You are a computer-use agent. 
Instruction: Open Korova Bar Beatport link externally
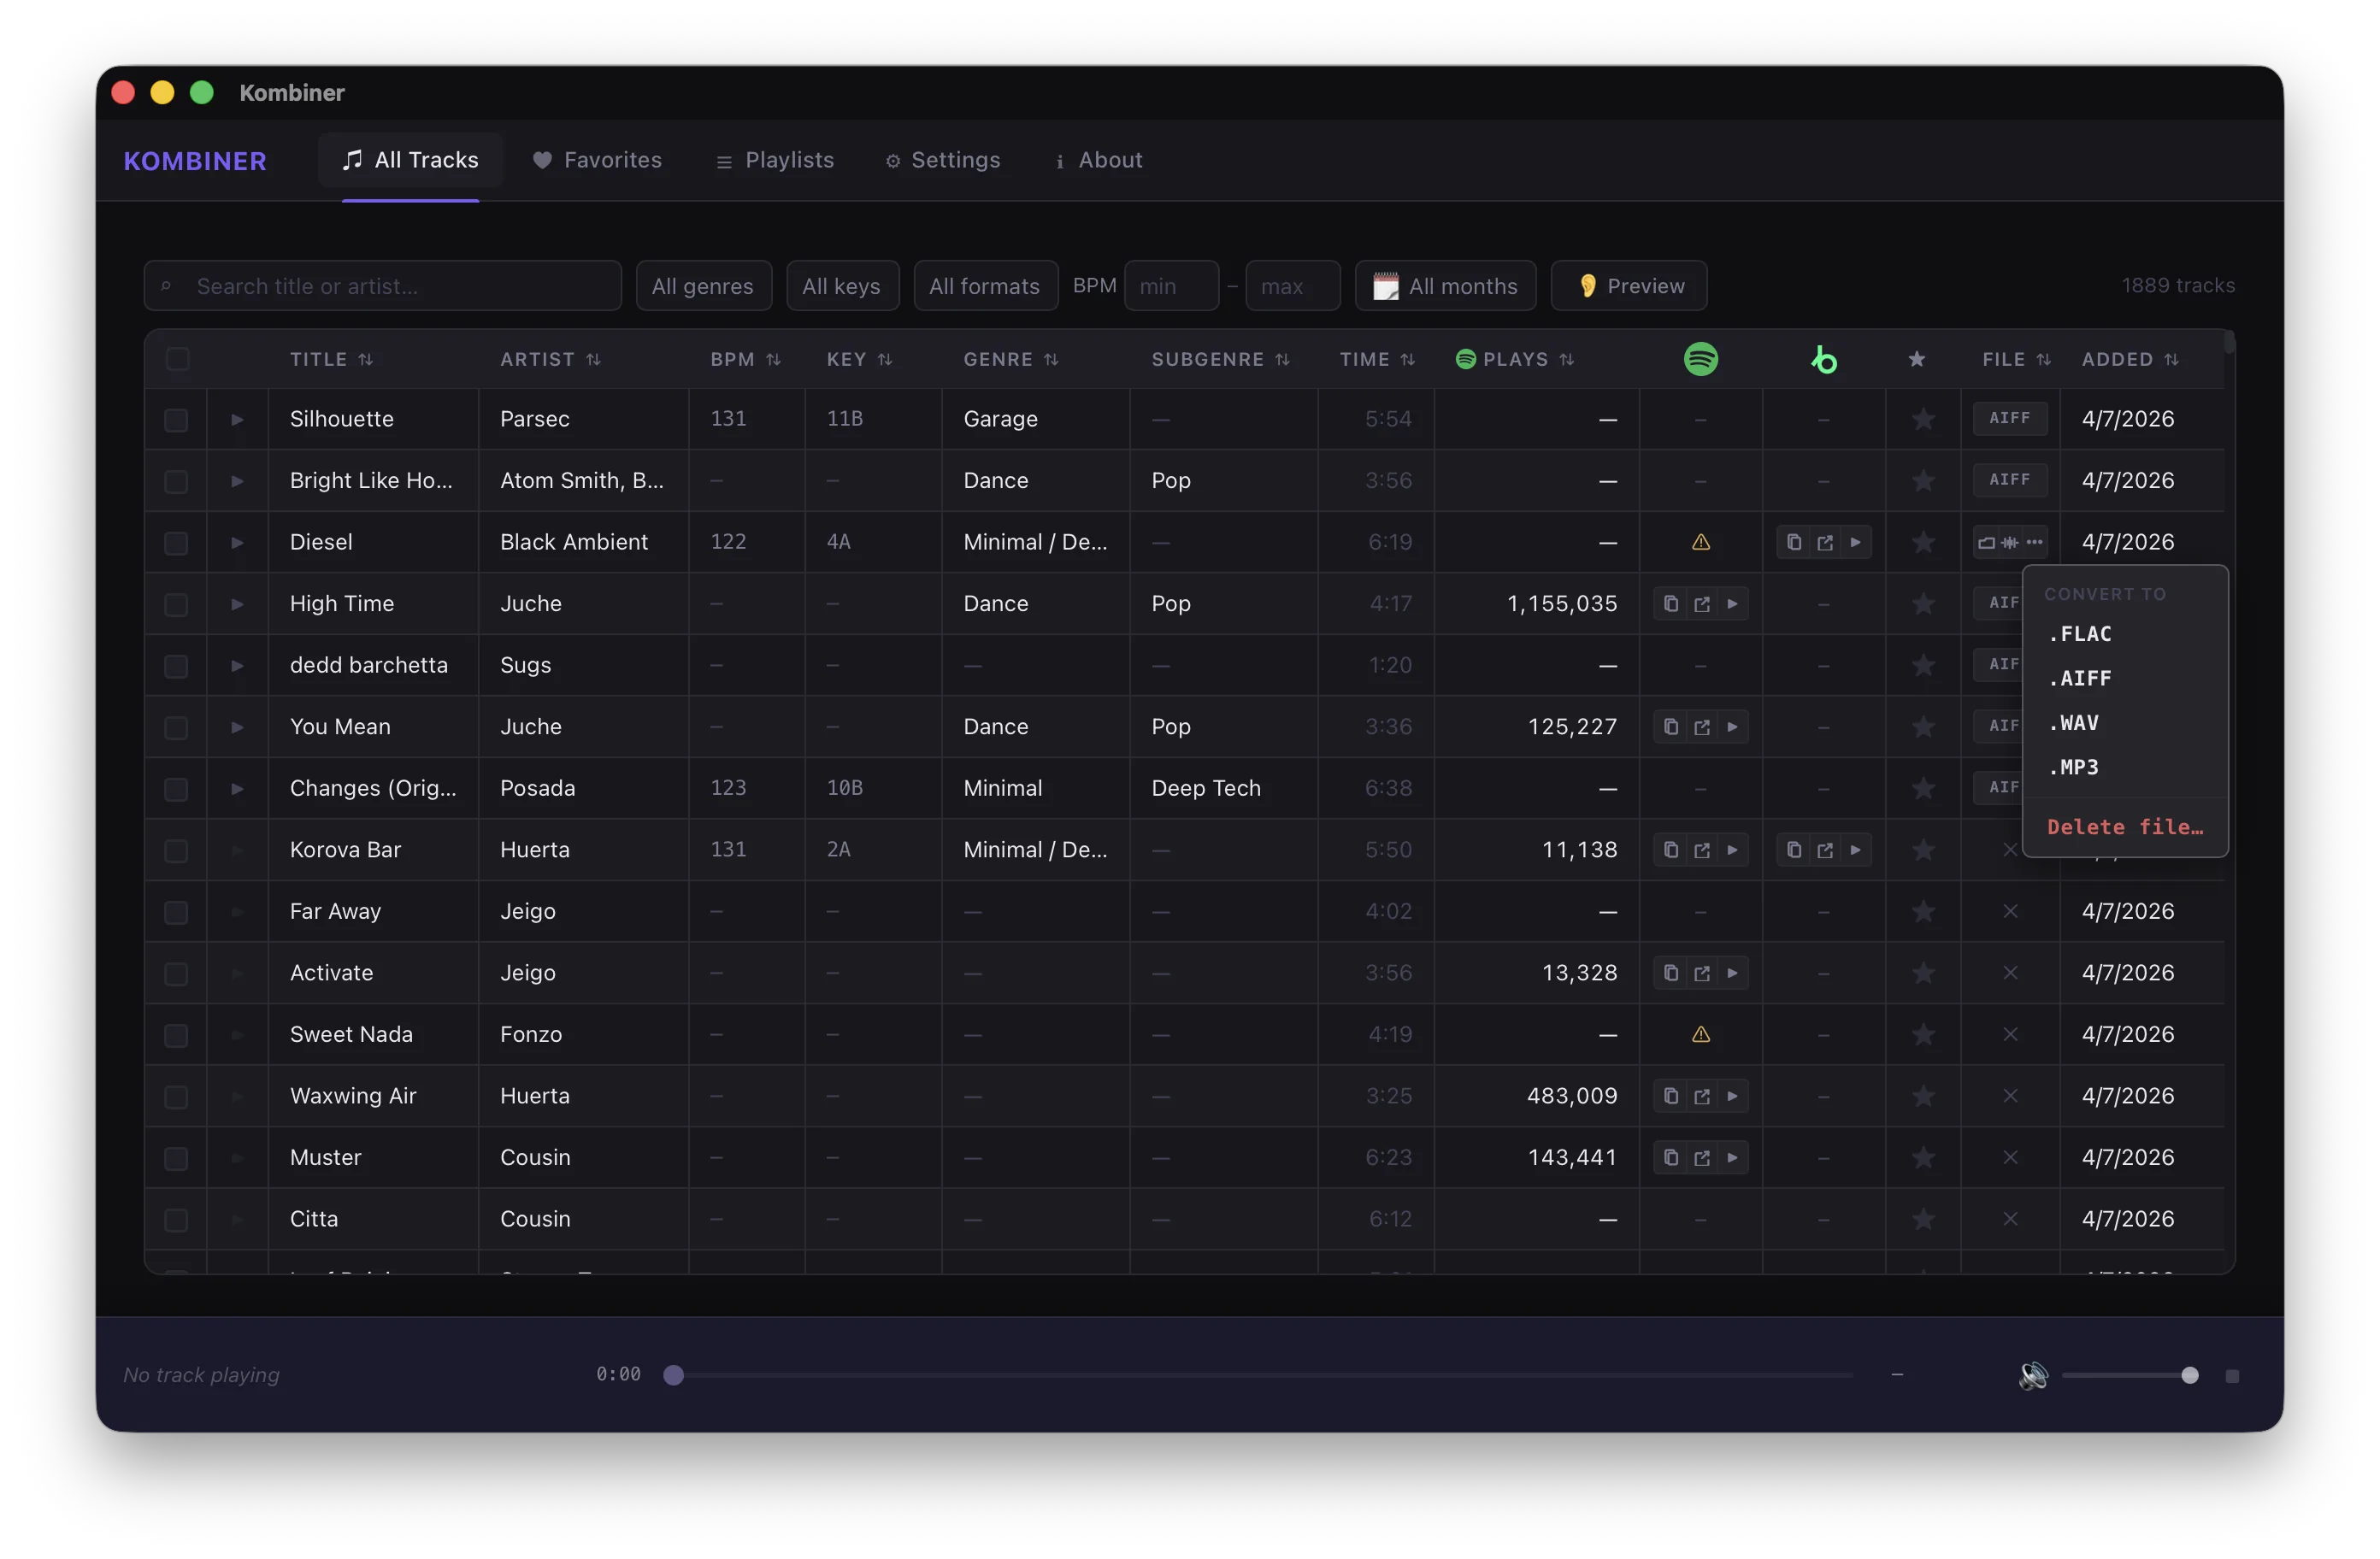pos(1825,850)
